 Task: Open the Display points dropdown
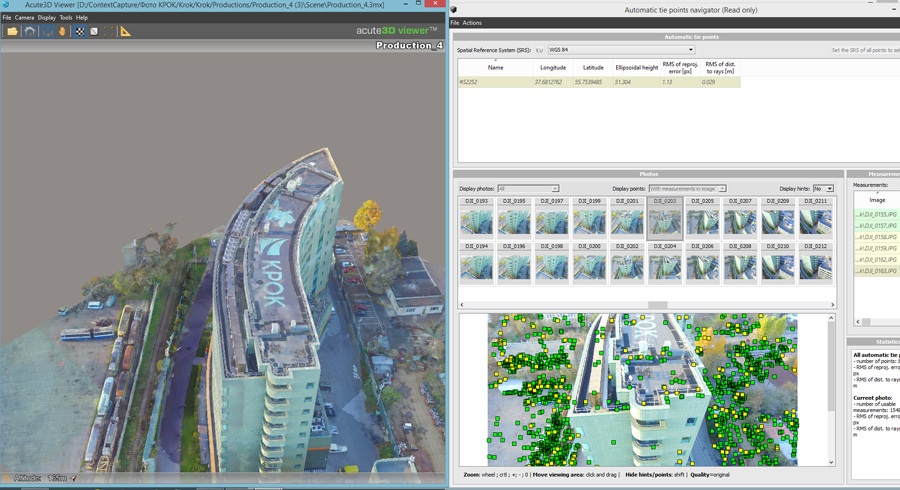(x=688, y=189)
